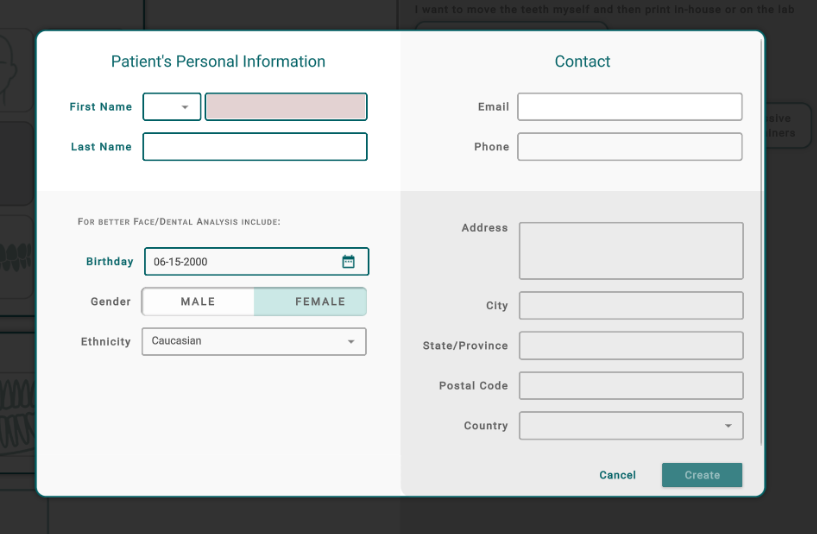Click the Gender label
Screen dimensions: 817x534
click(110, 302)
